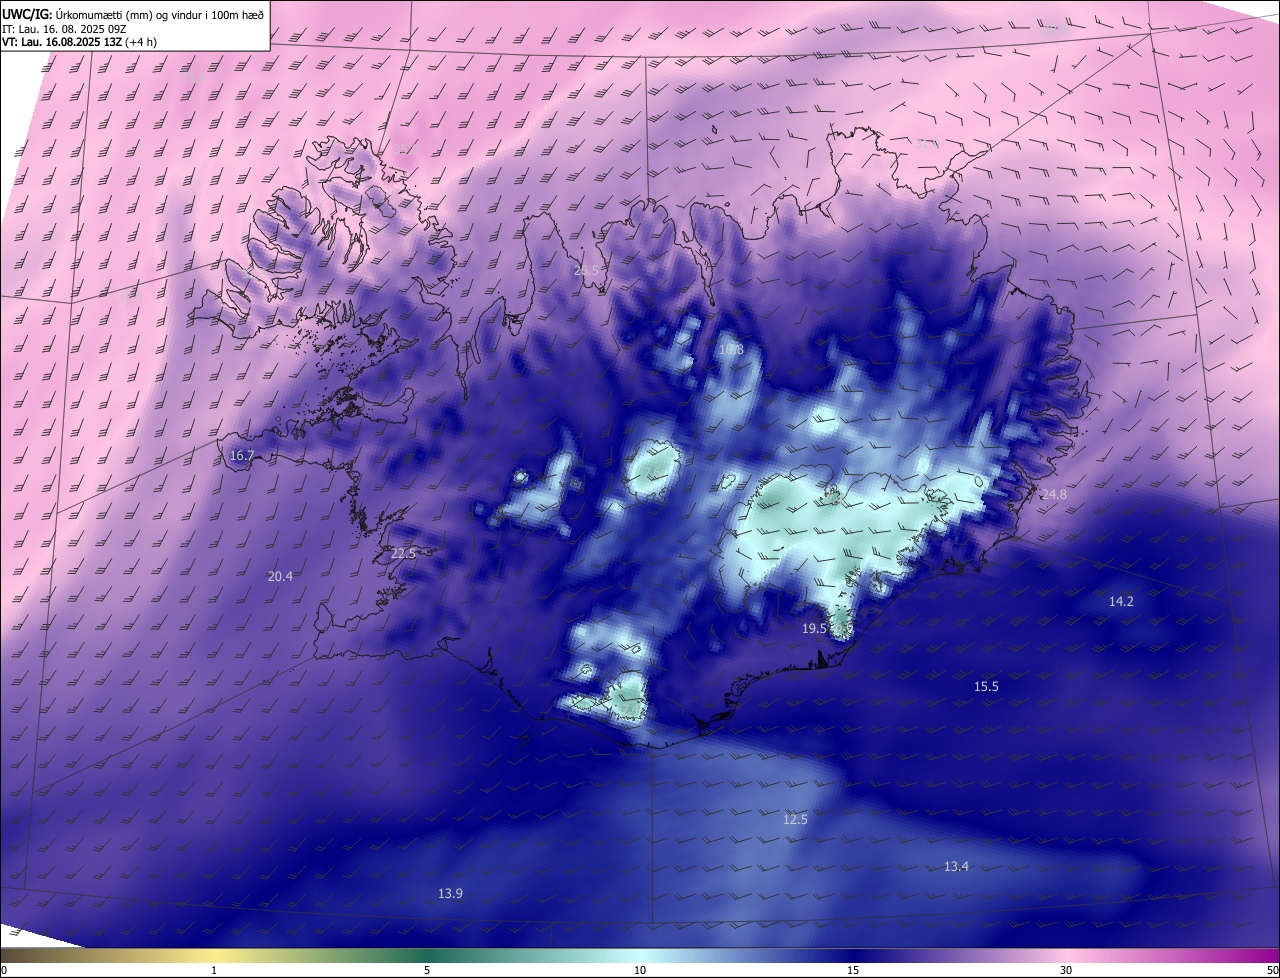Click the color scale tick label 0

tap(4, 971)
